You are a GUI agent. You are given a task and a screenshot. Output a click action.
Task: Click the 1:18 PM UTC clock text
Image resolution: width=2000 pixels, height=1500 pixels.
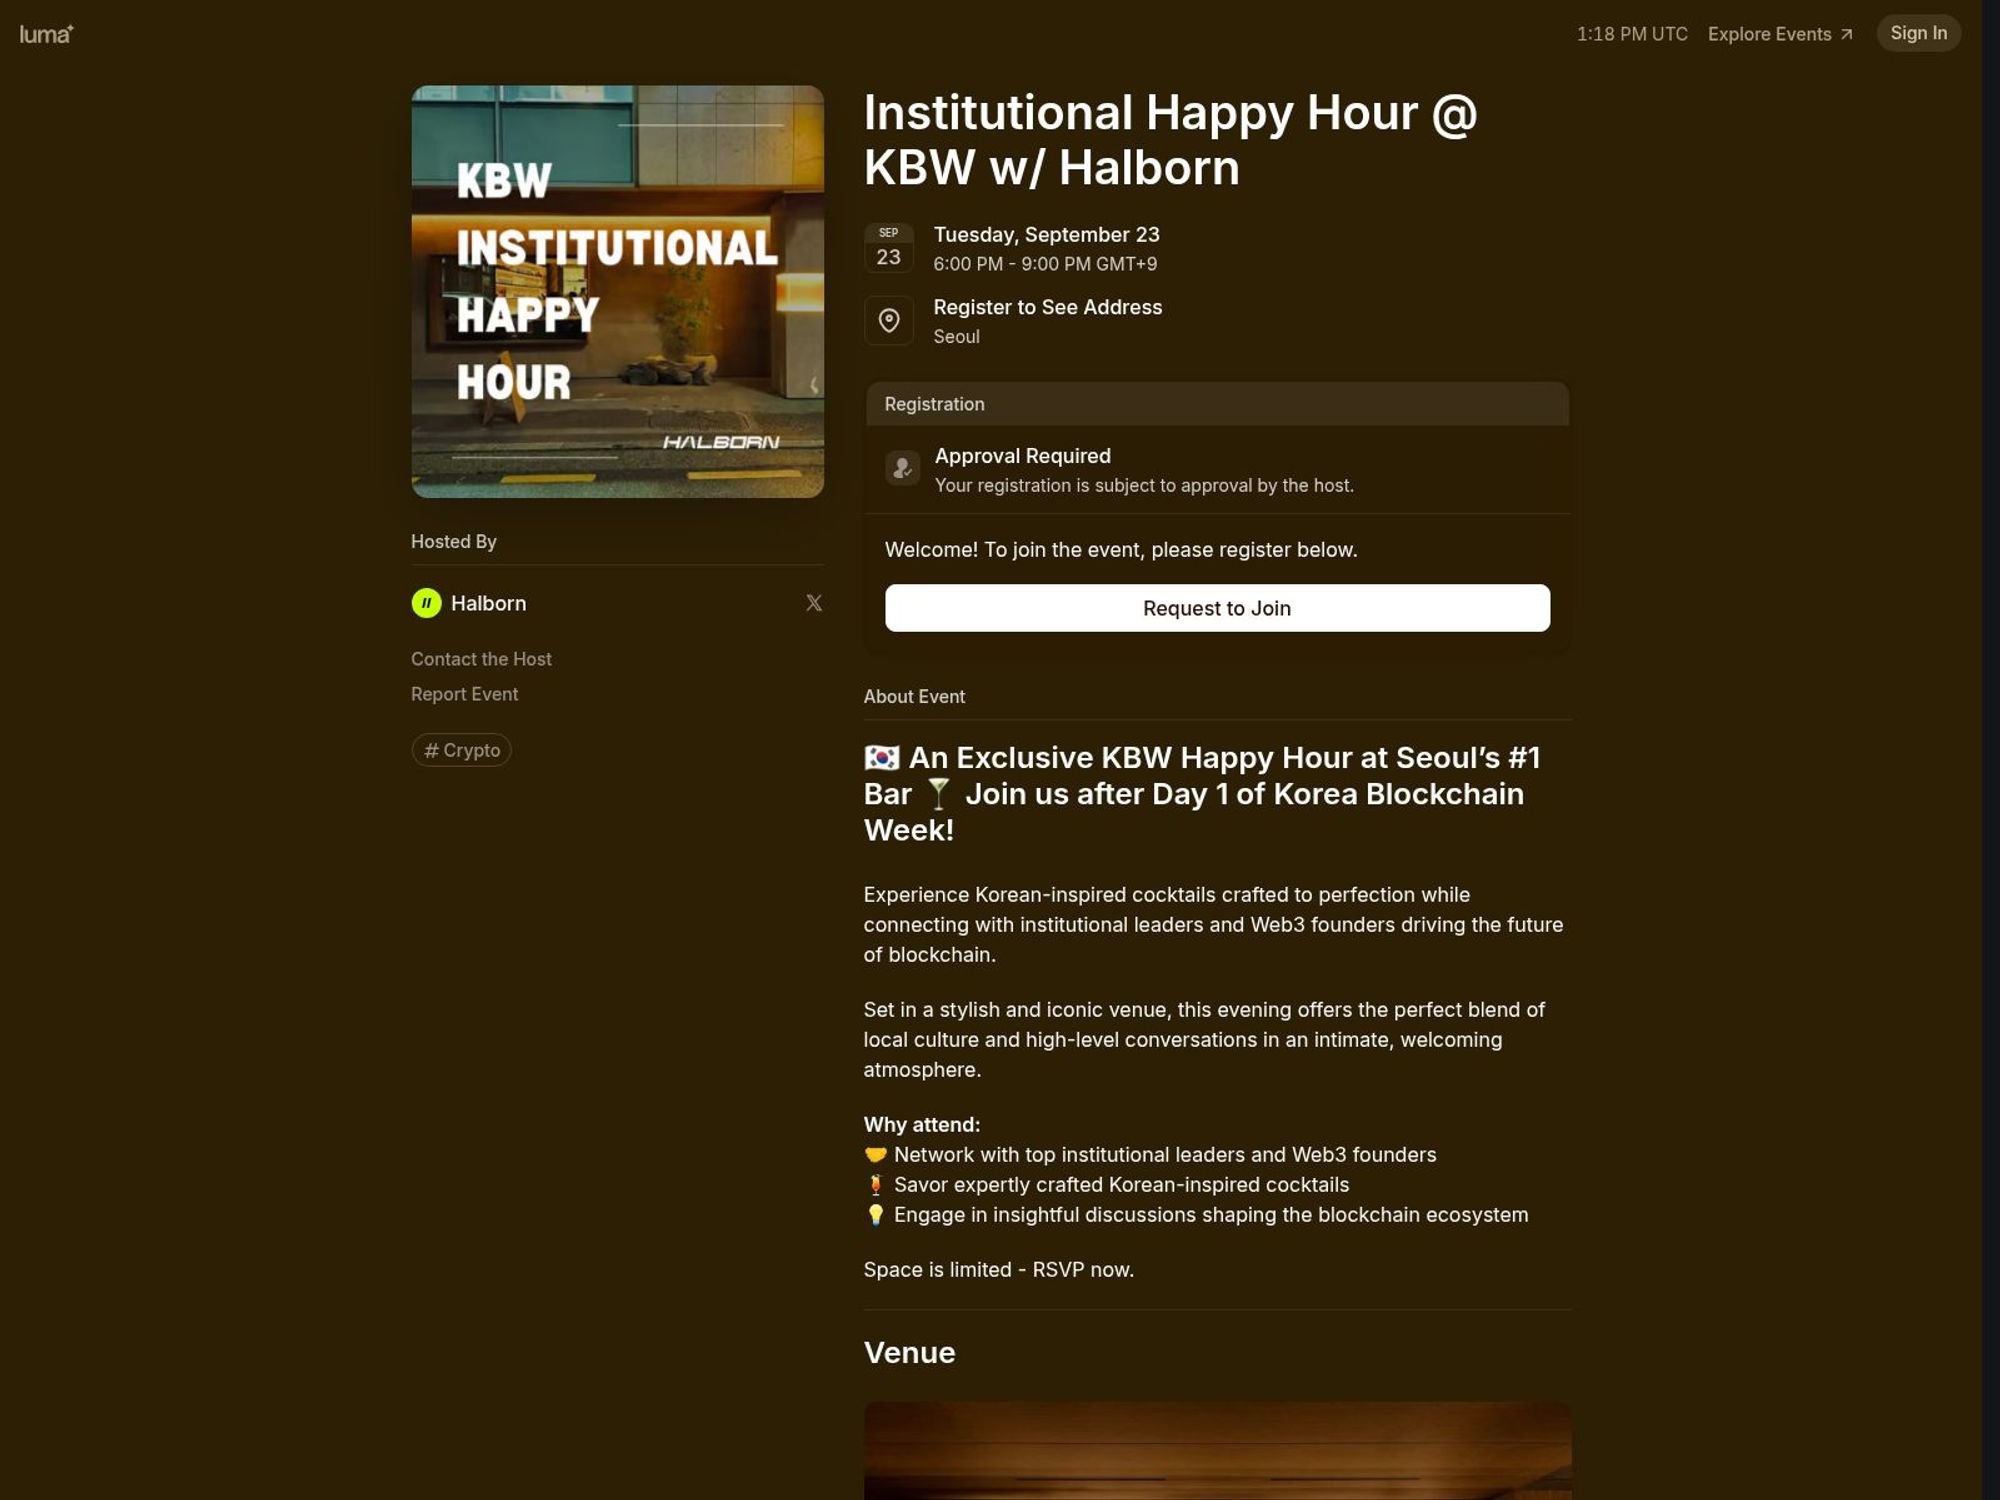coord(1632,34)
